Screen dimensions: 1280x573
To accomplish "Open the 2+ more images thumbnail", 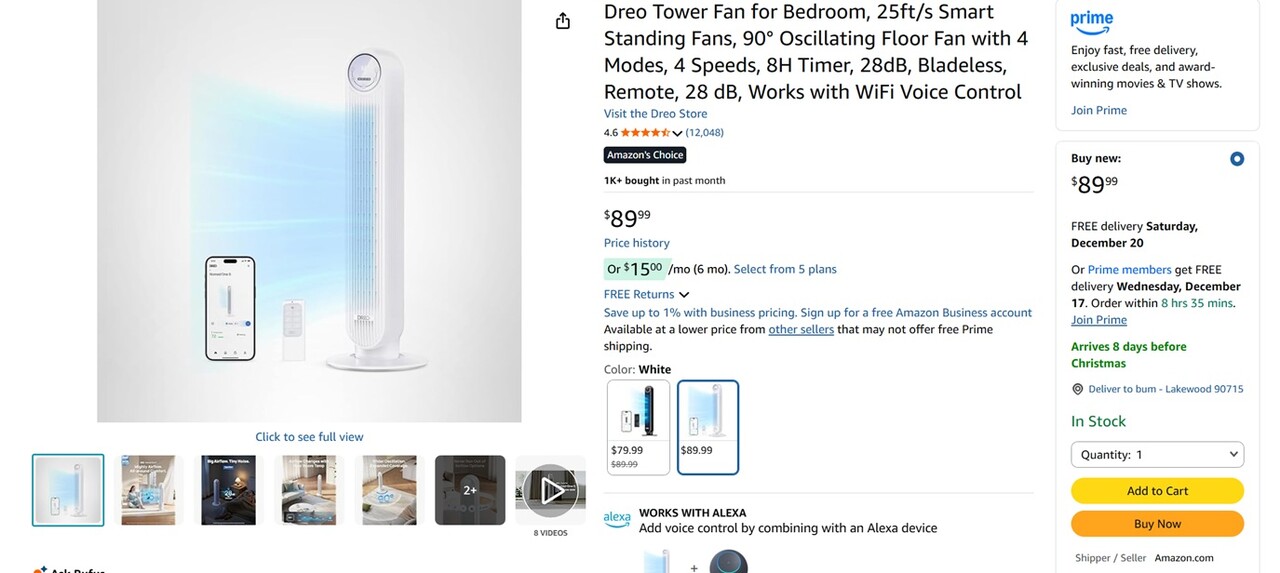I will 470,490.
